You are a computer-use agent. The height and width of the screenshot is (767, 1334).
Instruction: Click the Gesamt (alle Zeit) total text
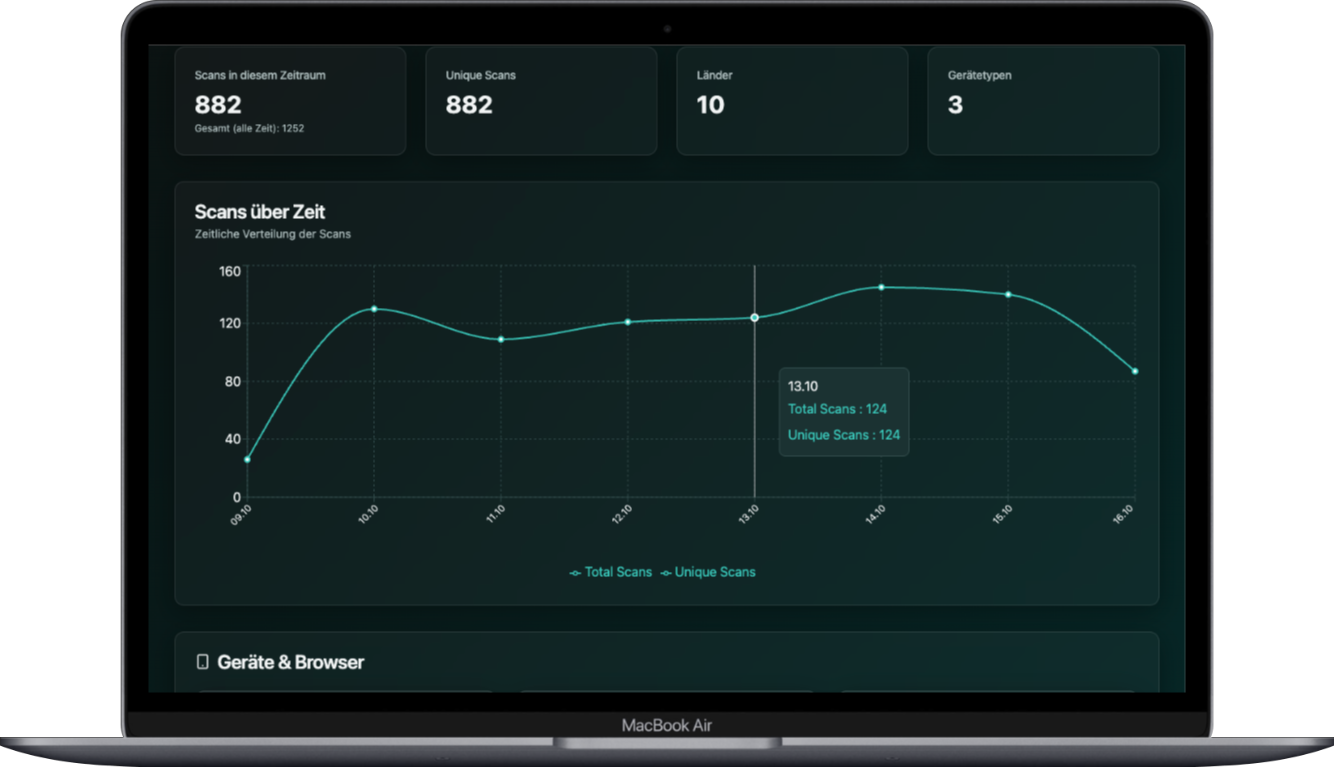pyautogui.click(x=249, y=129)
